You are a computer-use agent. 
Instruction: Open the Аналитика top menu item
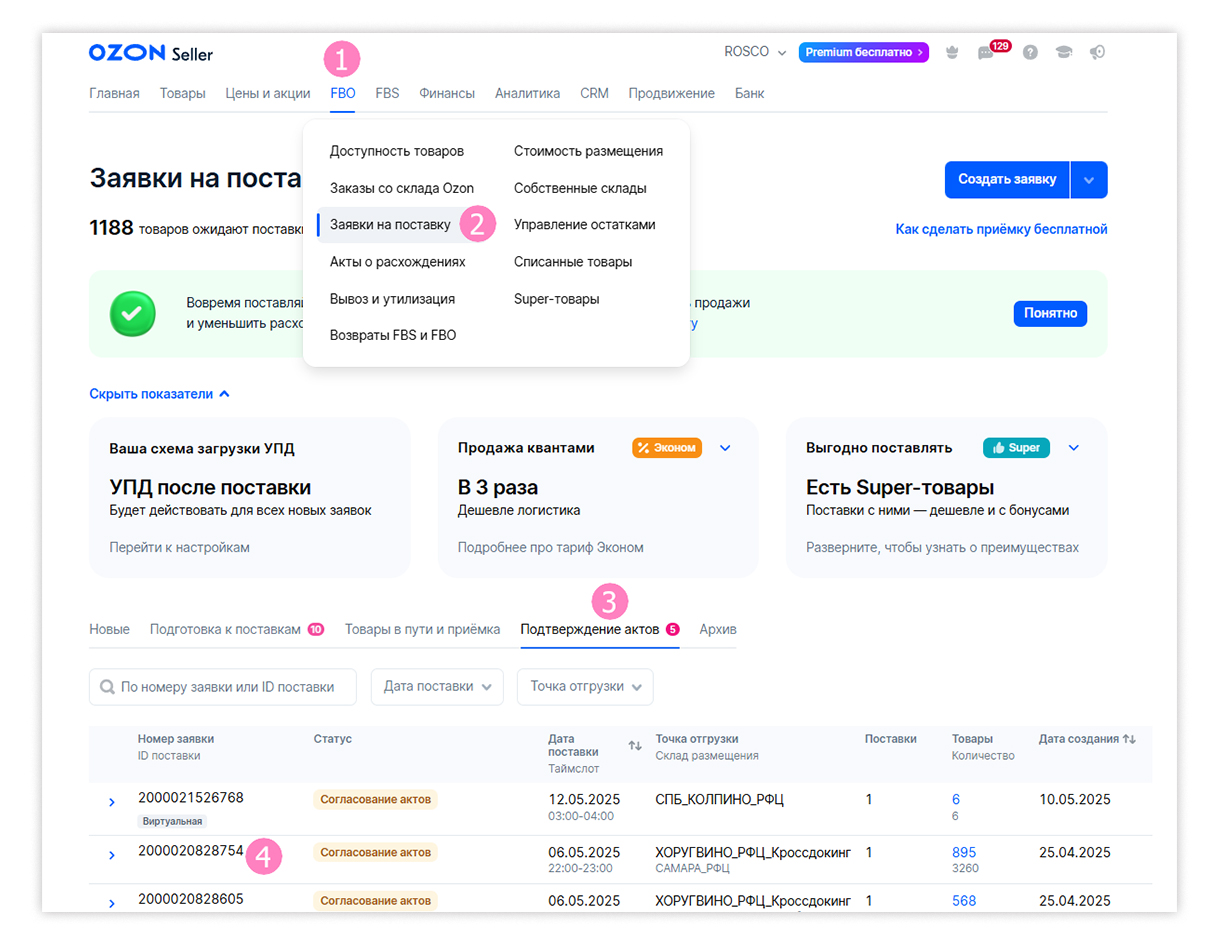pyautogui.click(x=527, y=93)
